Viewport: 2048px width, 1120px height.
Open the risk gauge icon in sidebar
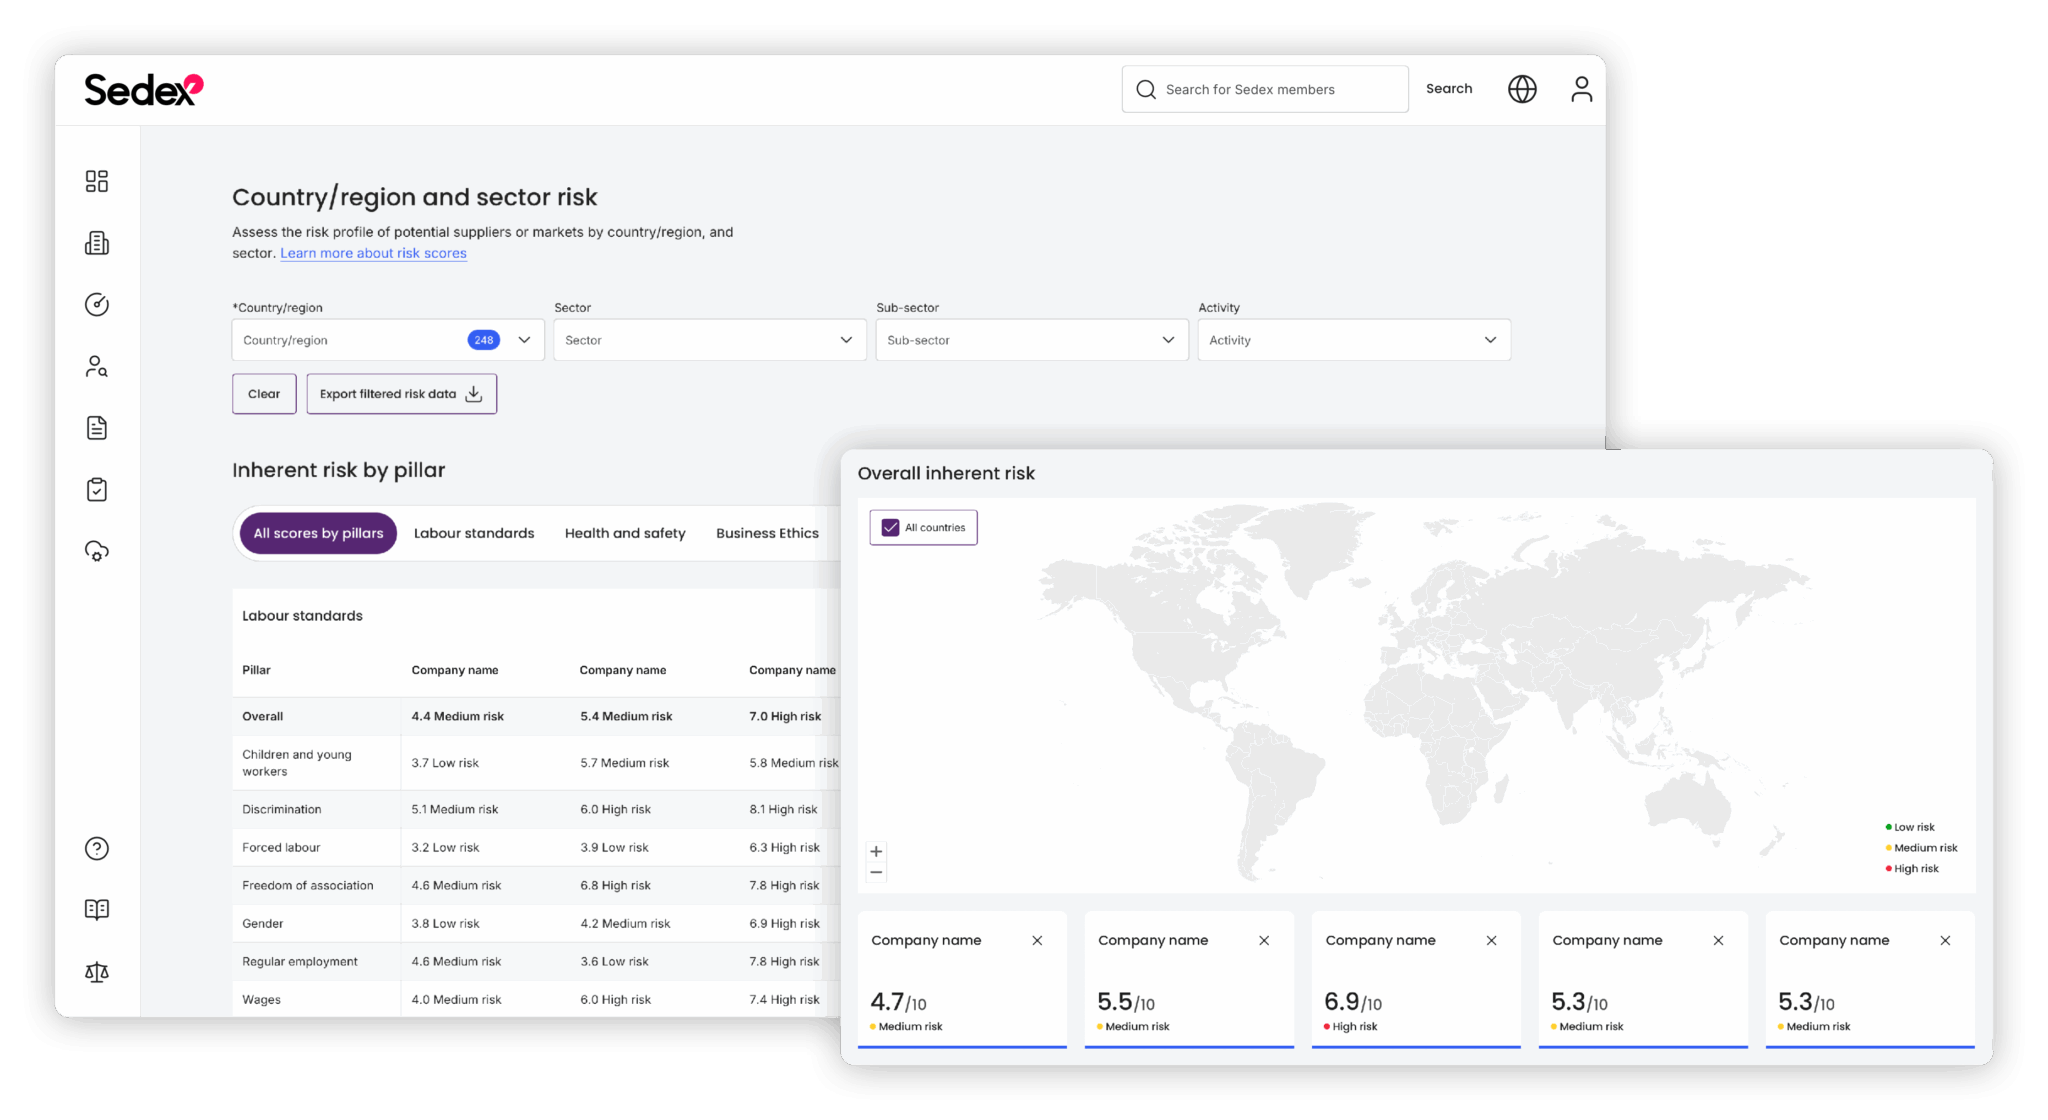96,305
